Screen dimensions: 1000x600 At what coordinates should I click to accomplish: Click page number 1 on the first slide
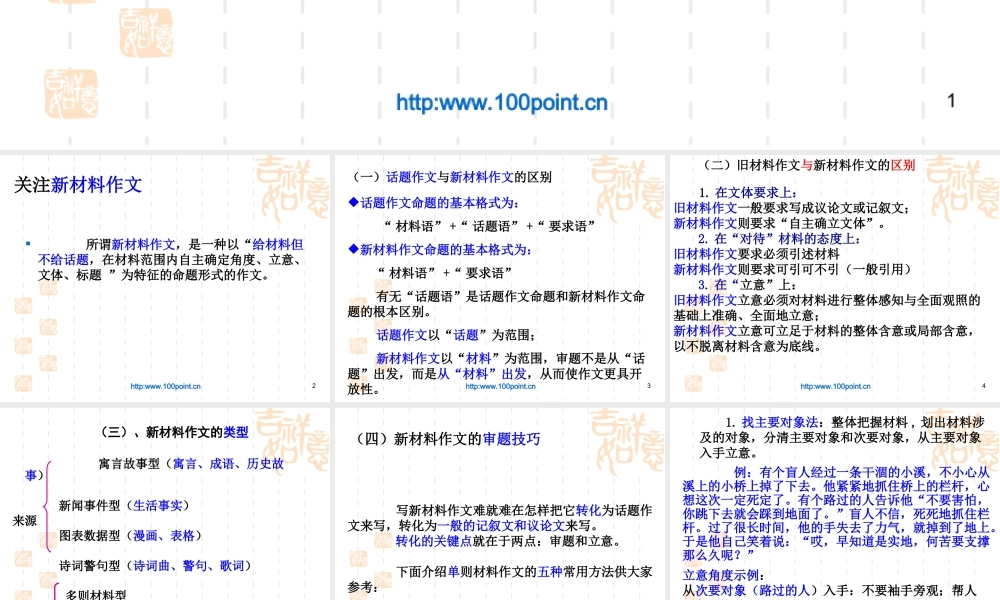click(951, 101)
